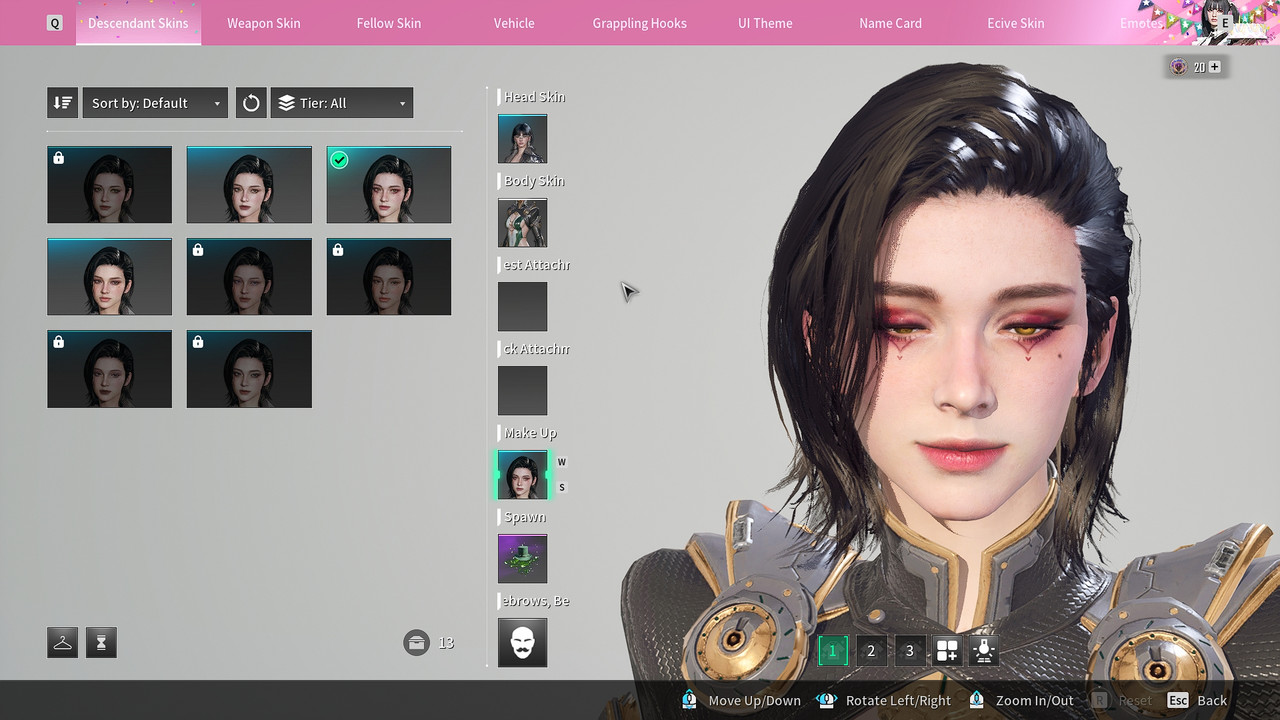Select the locked makeup in second row middle
Screen dimensions: 1280x720
point(249,277)
